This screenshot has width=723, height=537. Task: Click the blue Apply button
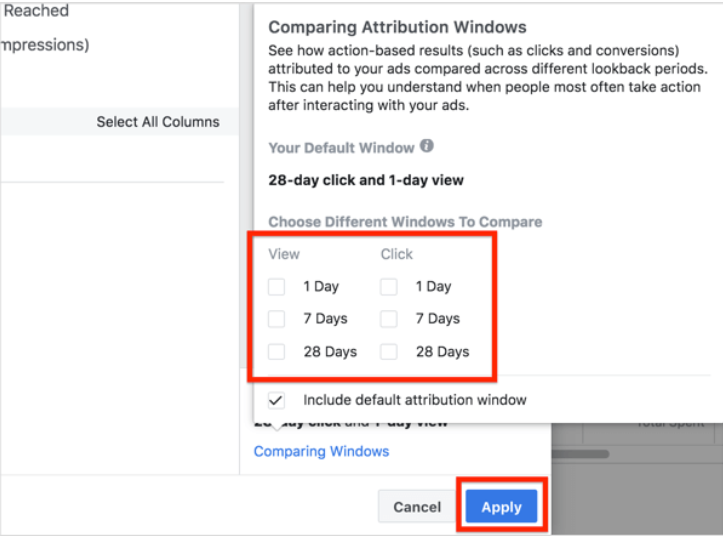click(501, 507)
